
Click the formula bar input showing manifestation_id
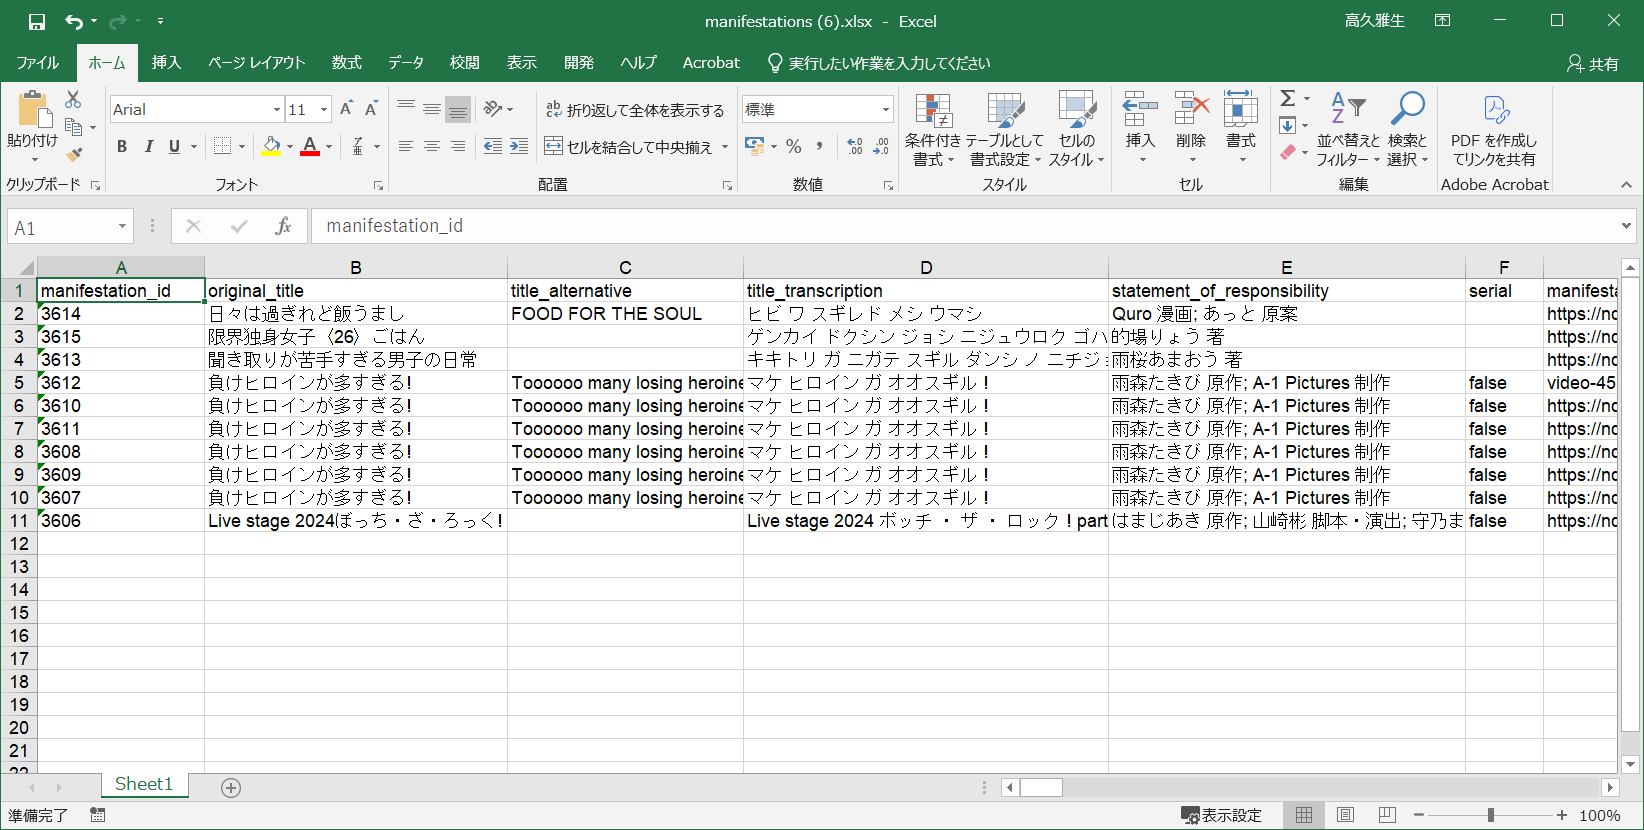pos(963,226)
